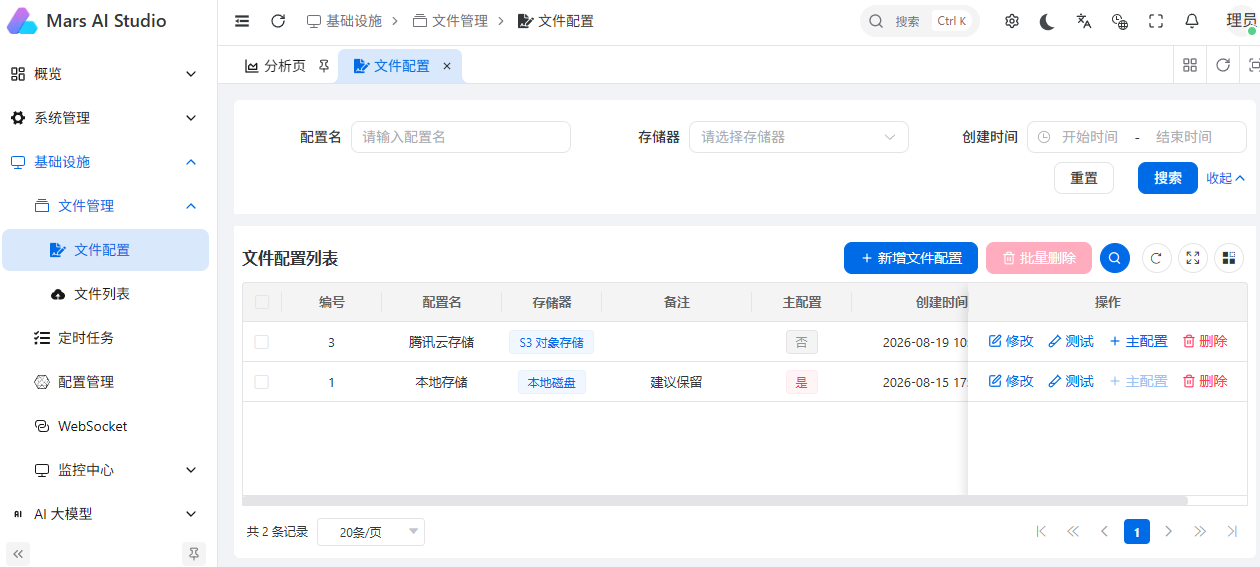
Task: Click 测试 for 腾讯云存储 row
Action: tap(1071, 342)
